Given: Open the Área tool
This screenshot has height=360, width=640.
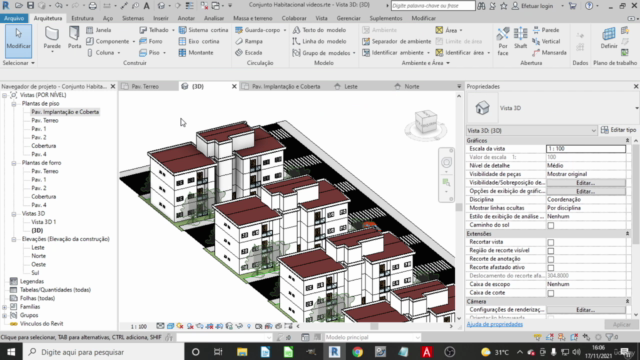Looking at the screenshot, I should [x=447, y=30].
